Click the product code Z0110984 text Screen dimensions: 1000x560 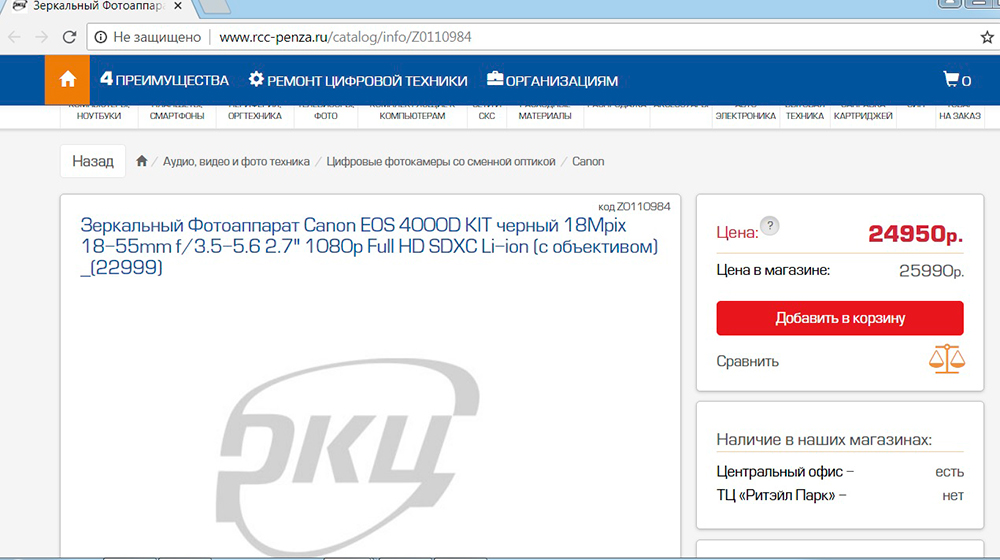click(634, 206)
